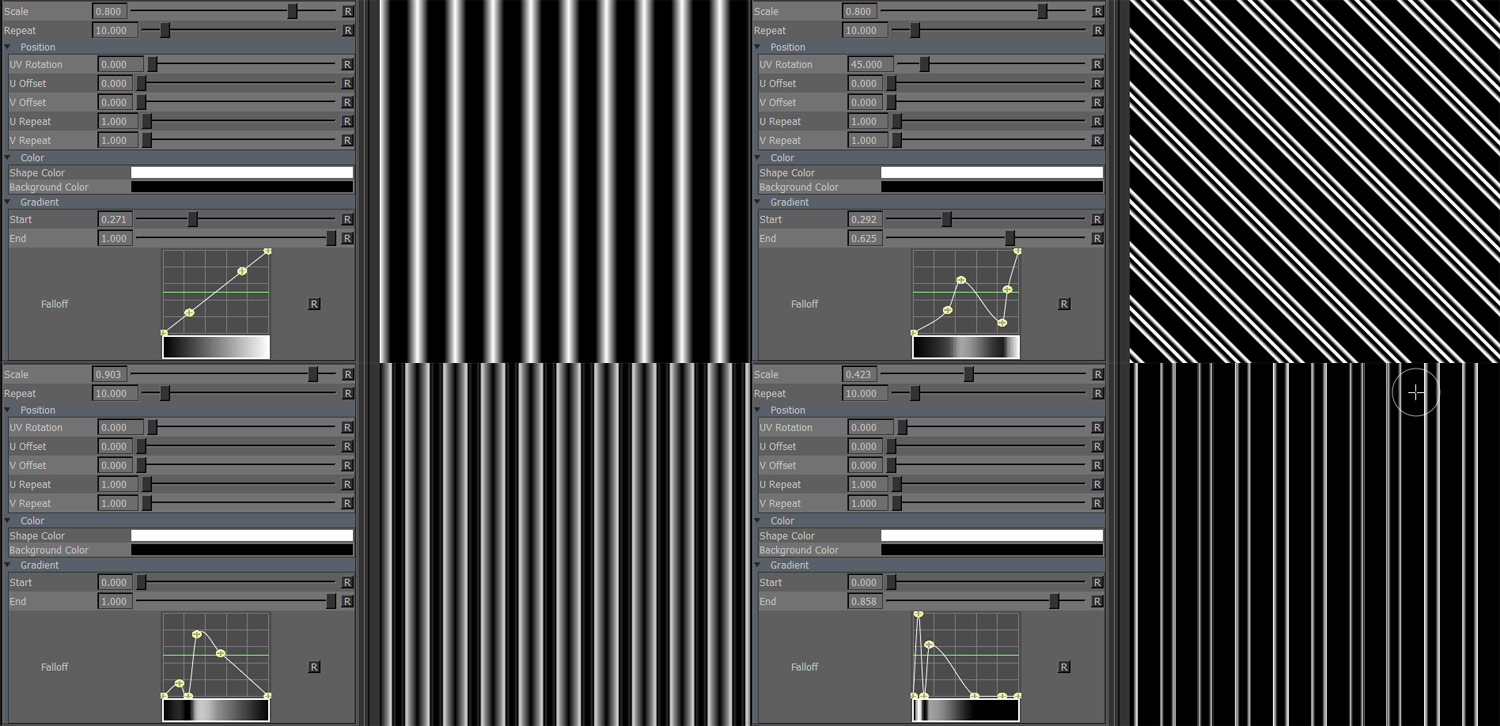Open white Shape Color swatch in Scale 0.423 panel
This screenshot has width=1500, height=726.
point(991,536)
